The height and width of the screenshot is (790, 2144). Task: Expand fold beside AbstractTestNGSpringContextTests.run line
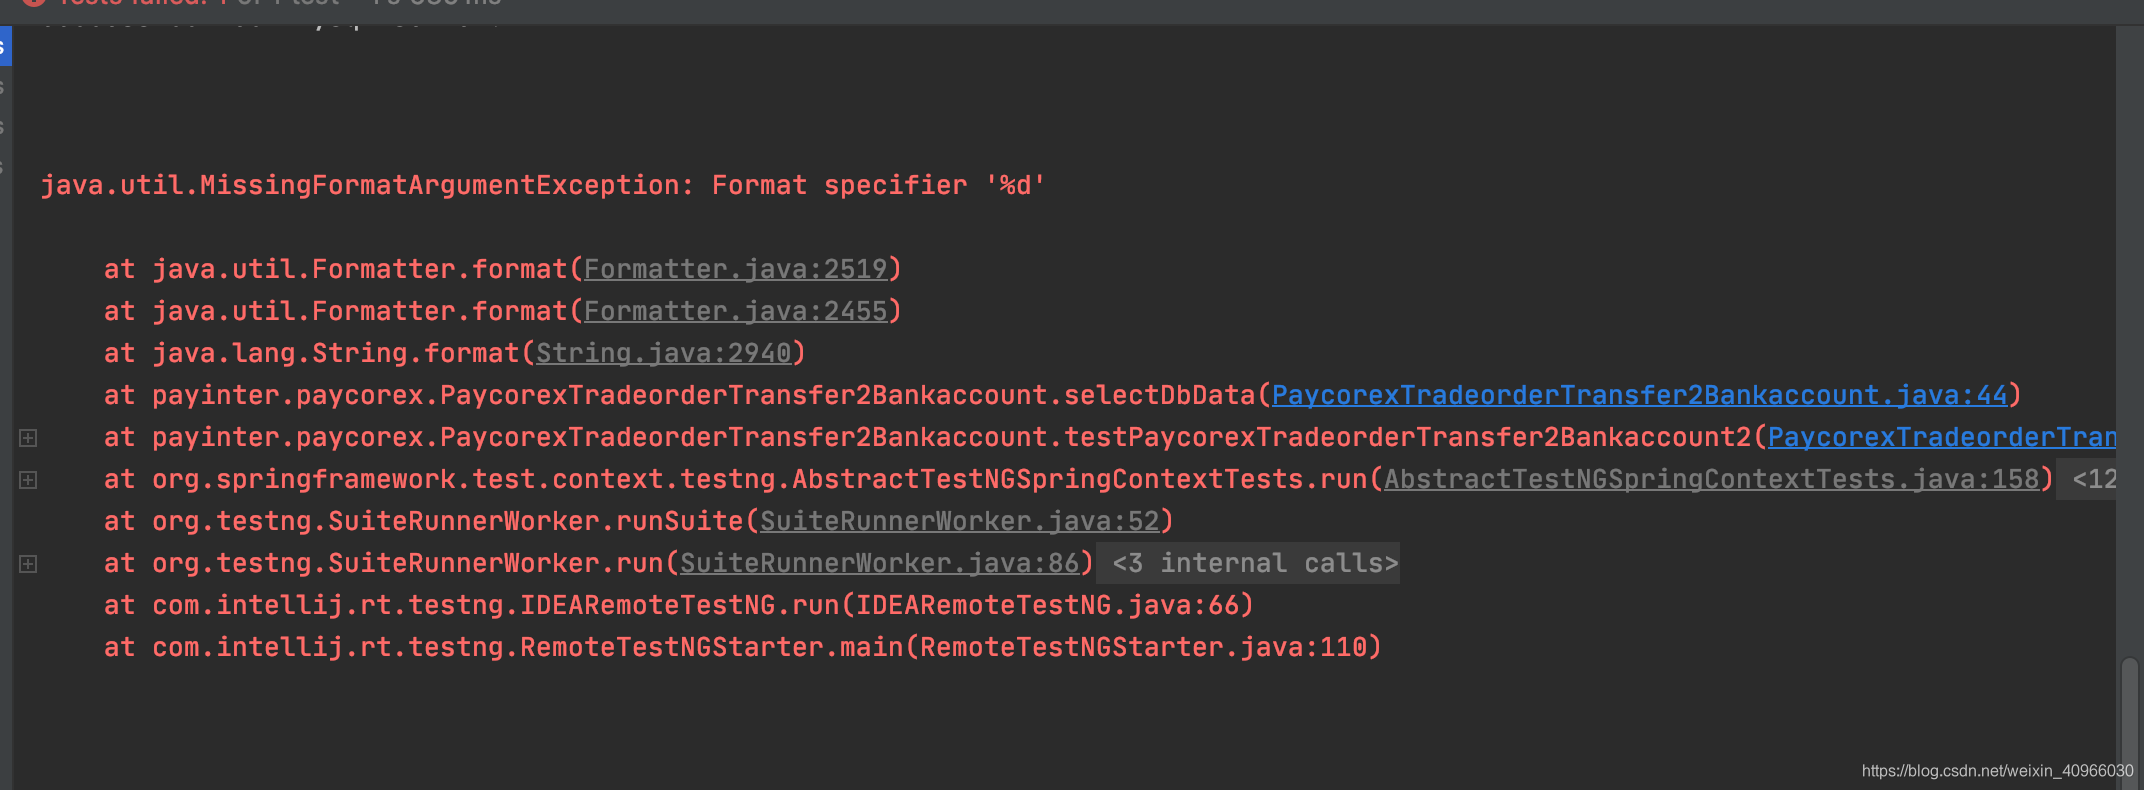click(x=28, y=480)
